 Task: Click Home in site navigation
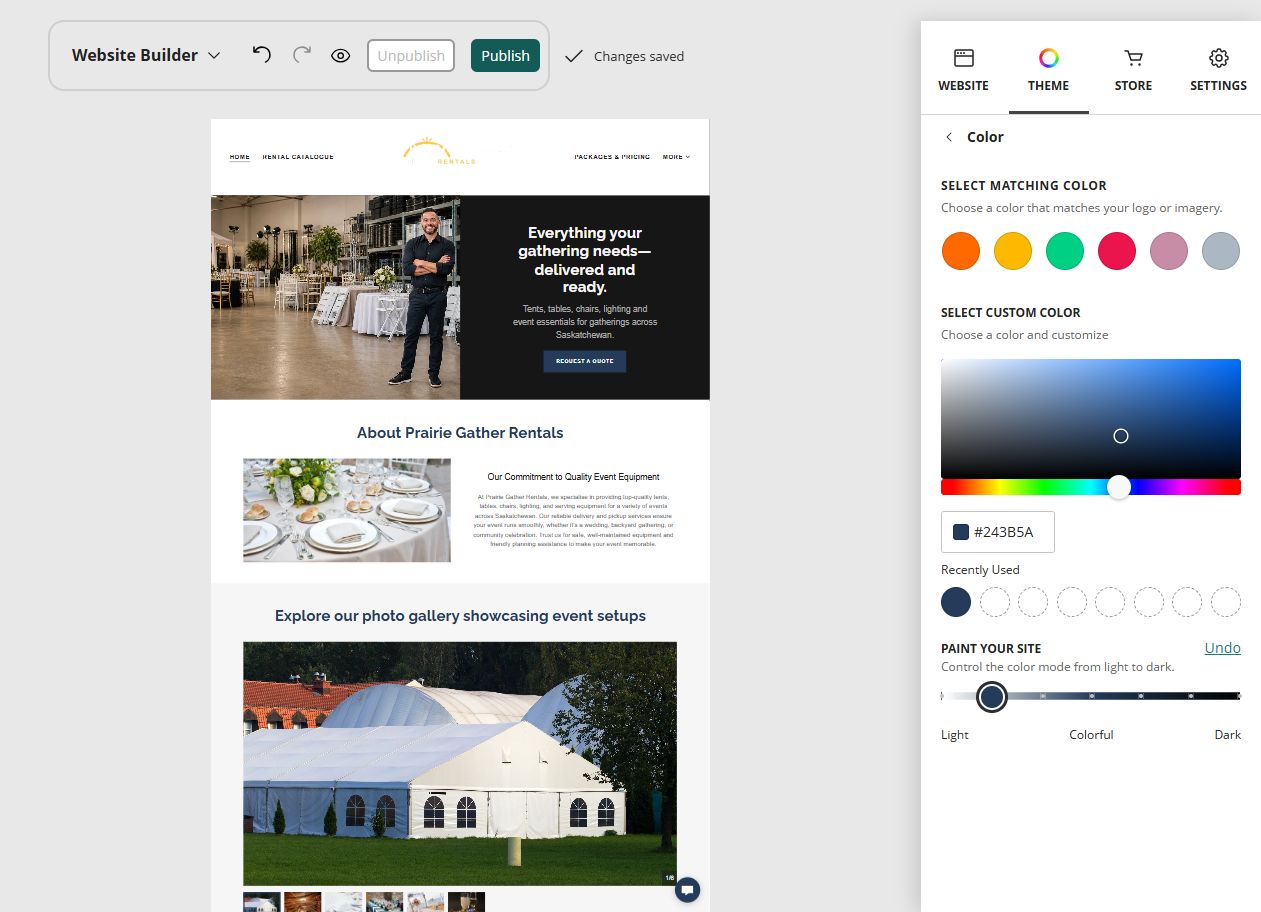pyautogui.click(x=240, y=157)
